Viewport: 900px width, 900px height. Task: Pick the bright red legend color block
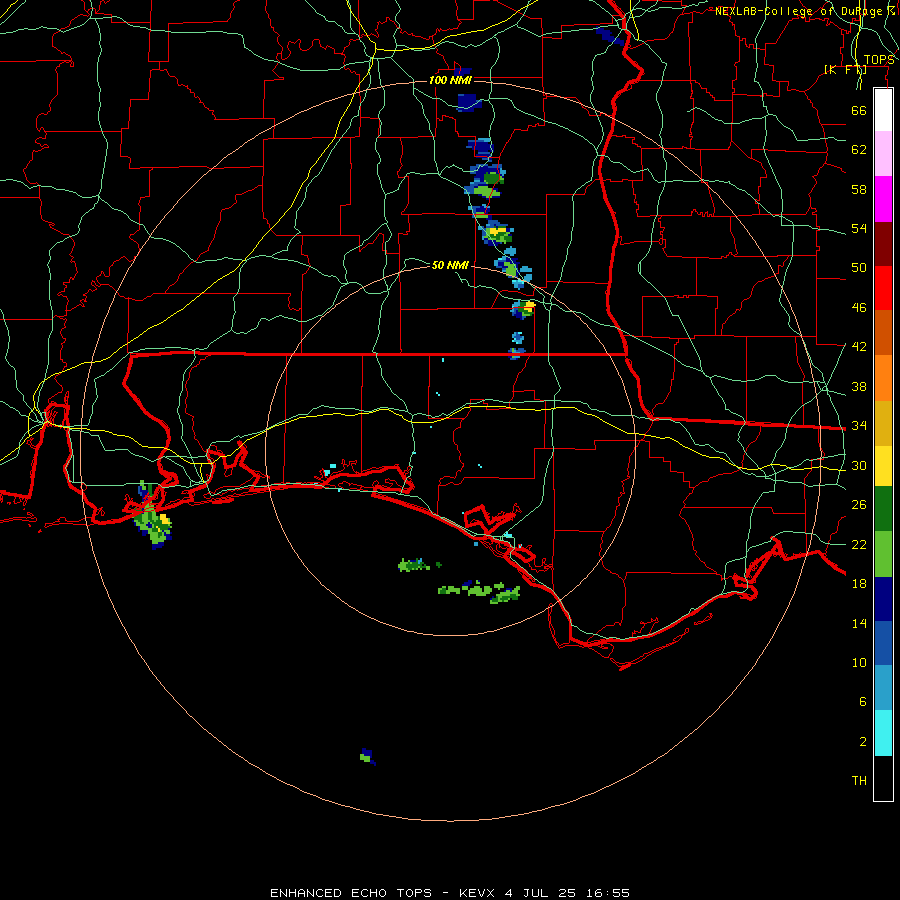[x=883, y=288]
